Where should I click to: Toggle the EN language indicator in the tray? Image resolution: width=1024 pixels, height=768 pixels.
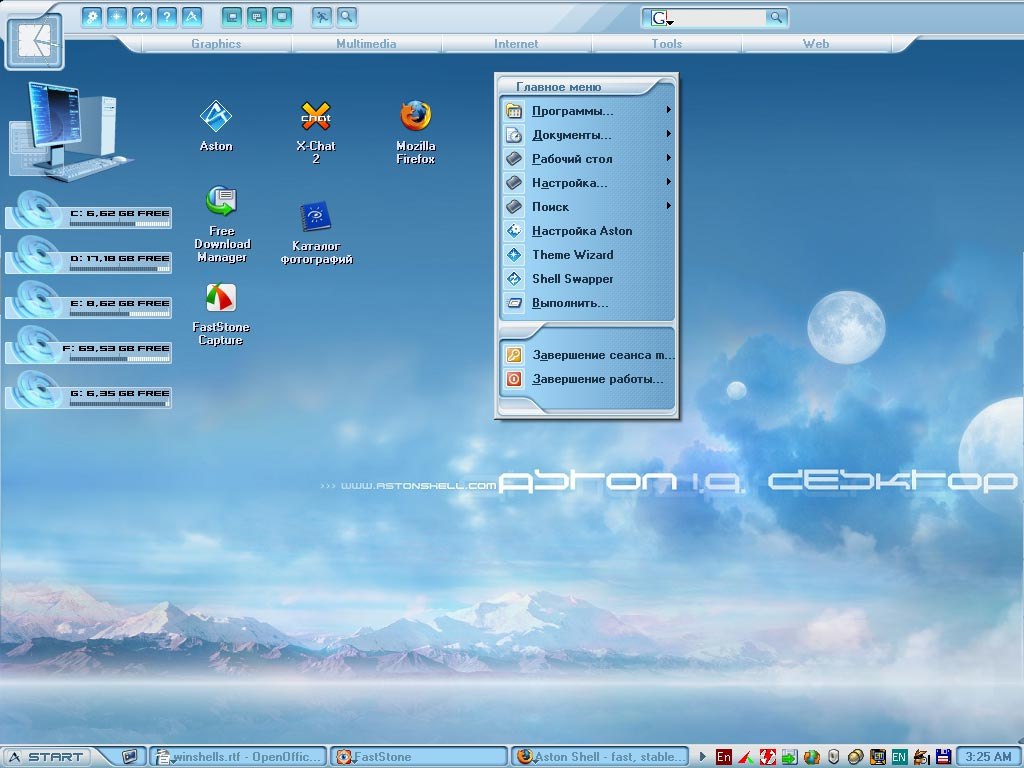coord(899,757)
